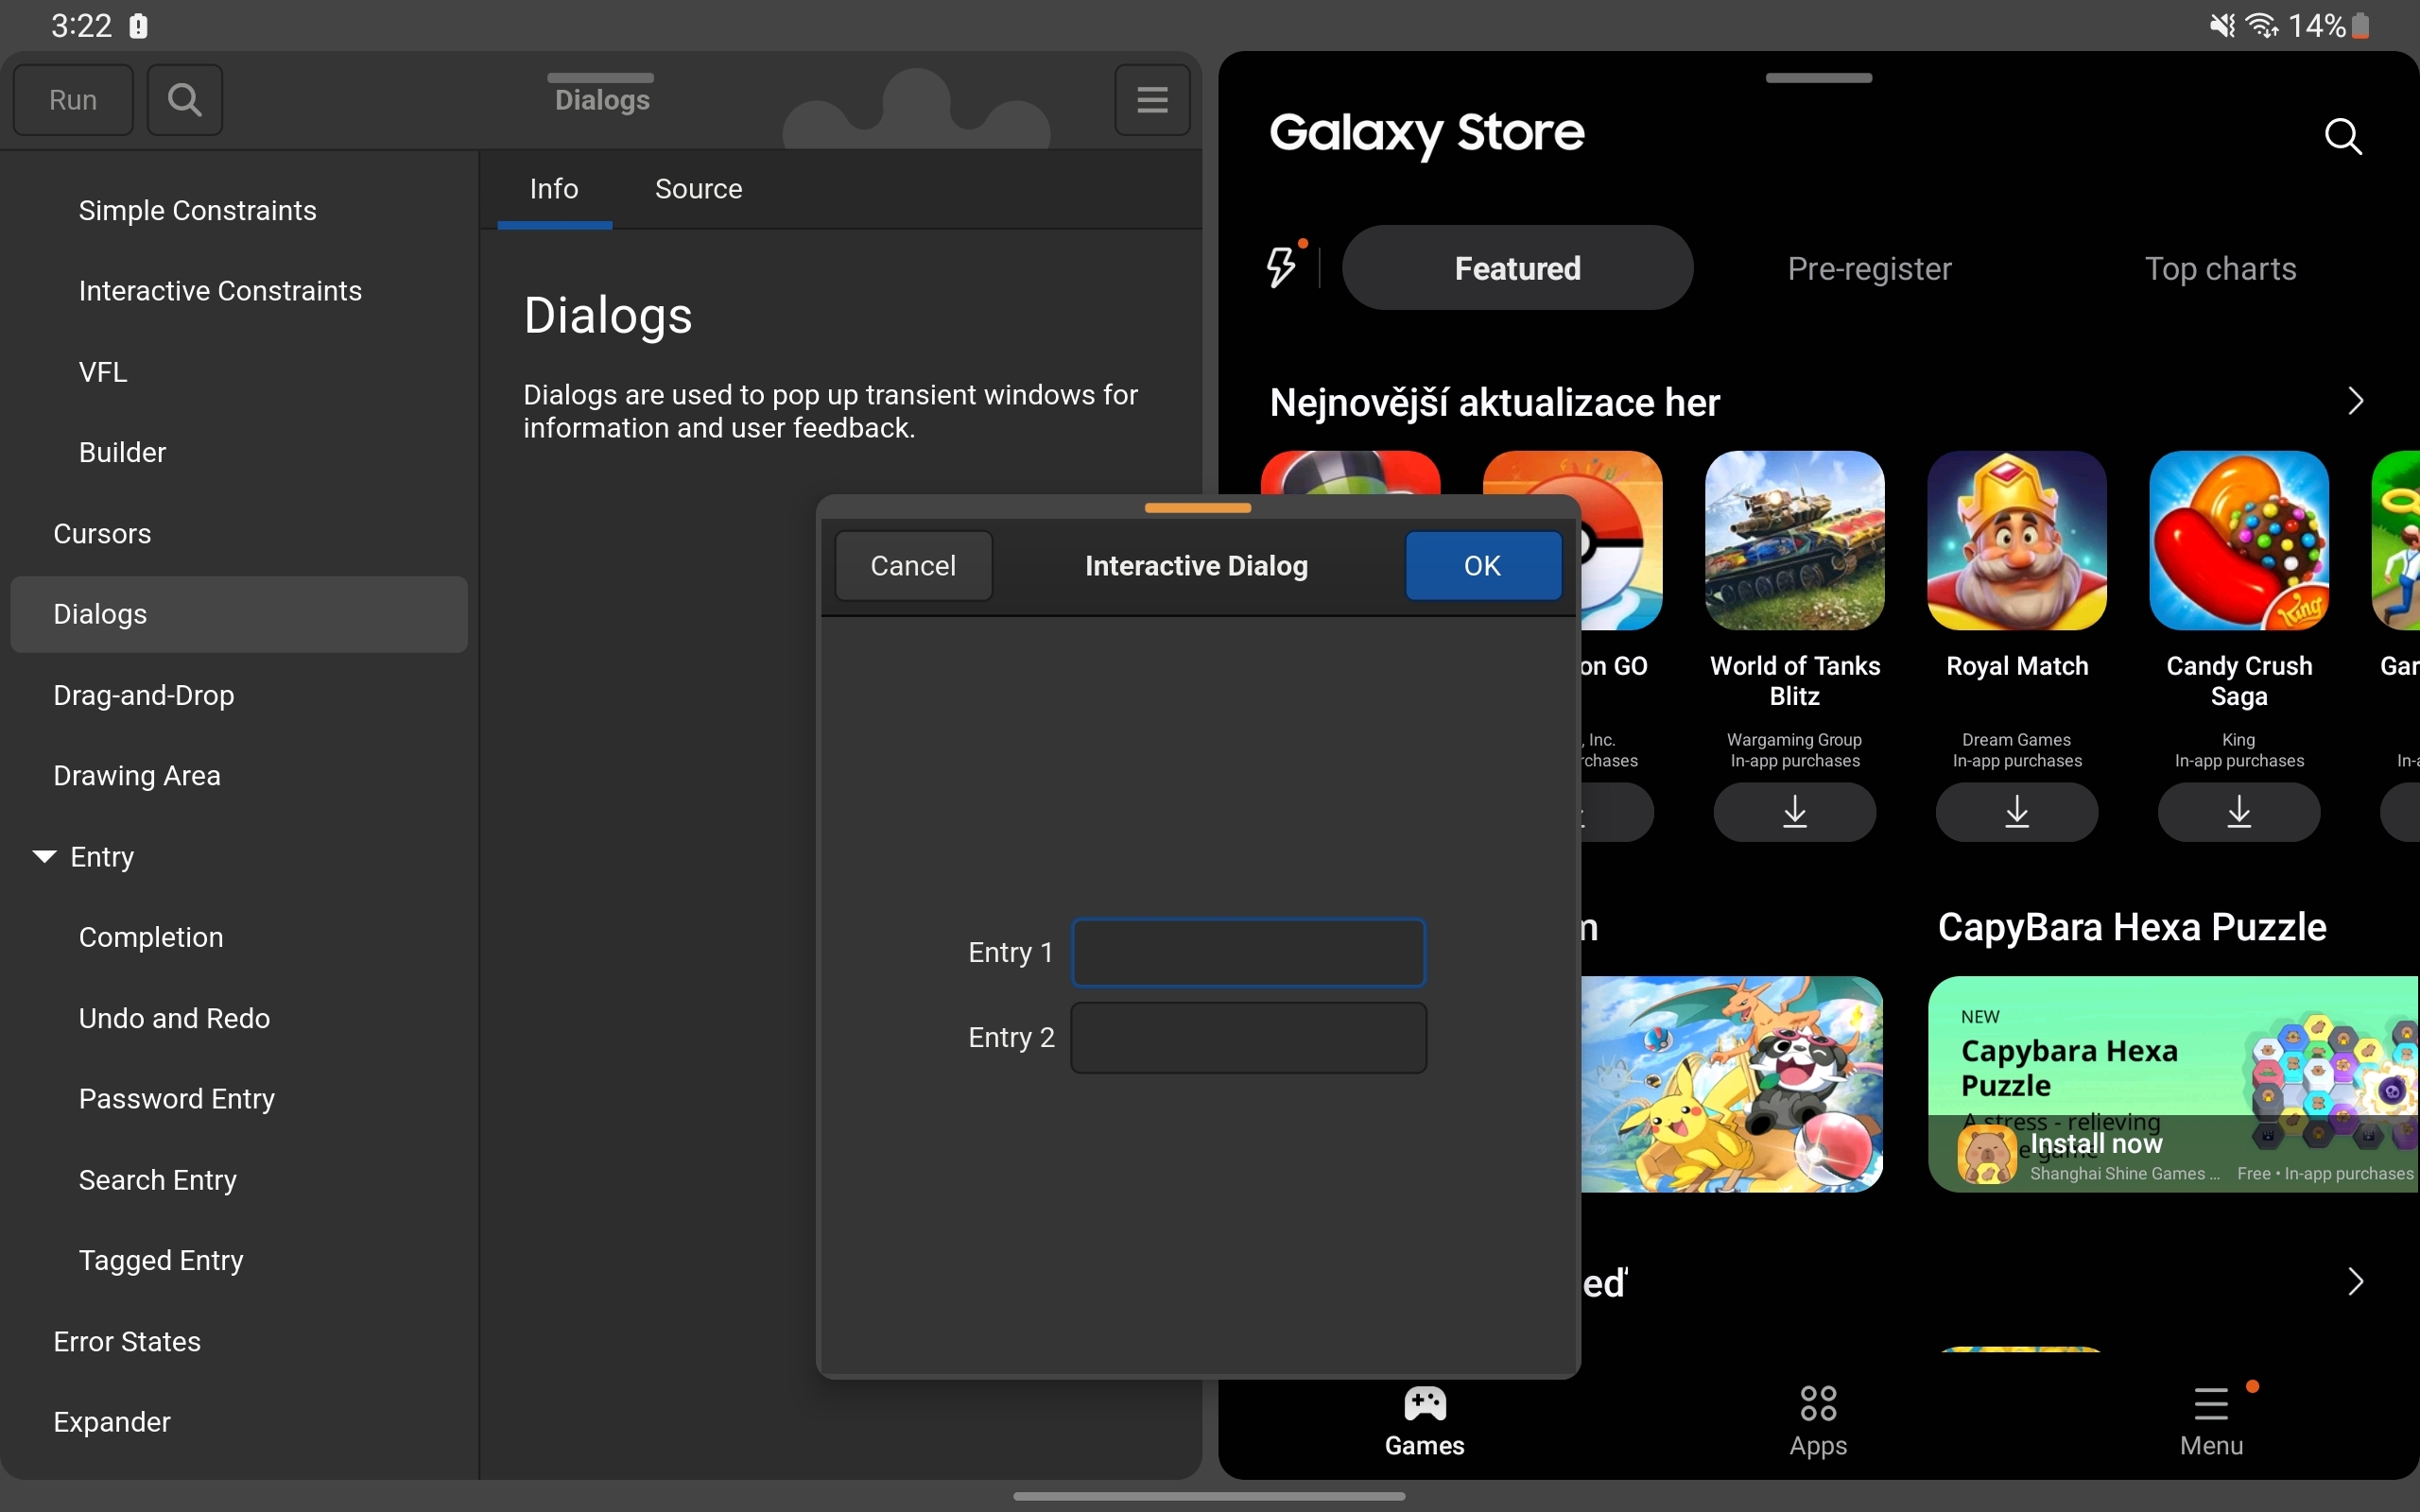Expand Nejnovější aktualizace her section arrow
This screenshot has width=2420, height=1512.
tap(2355, 401)
